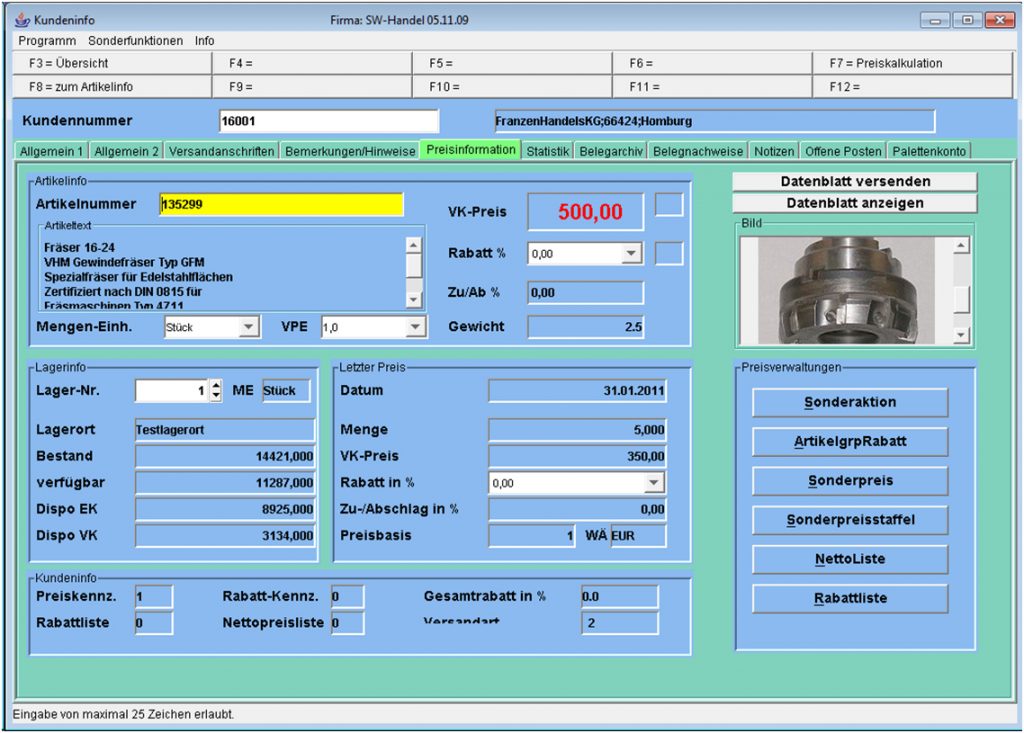
Task: Switch to the Statistik tab
Action: pos(548,149)
